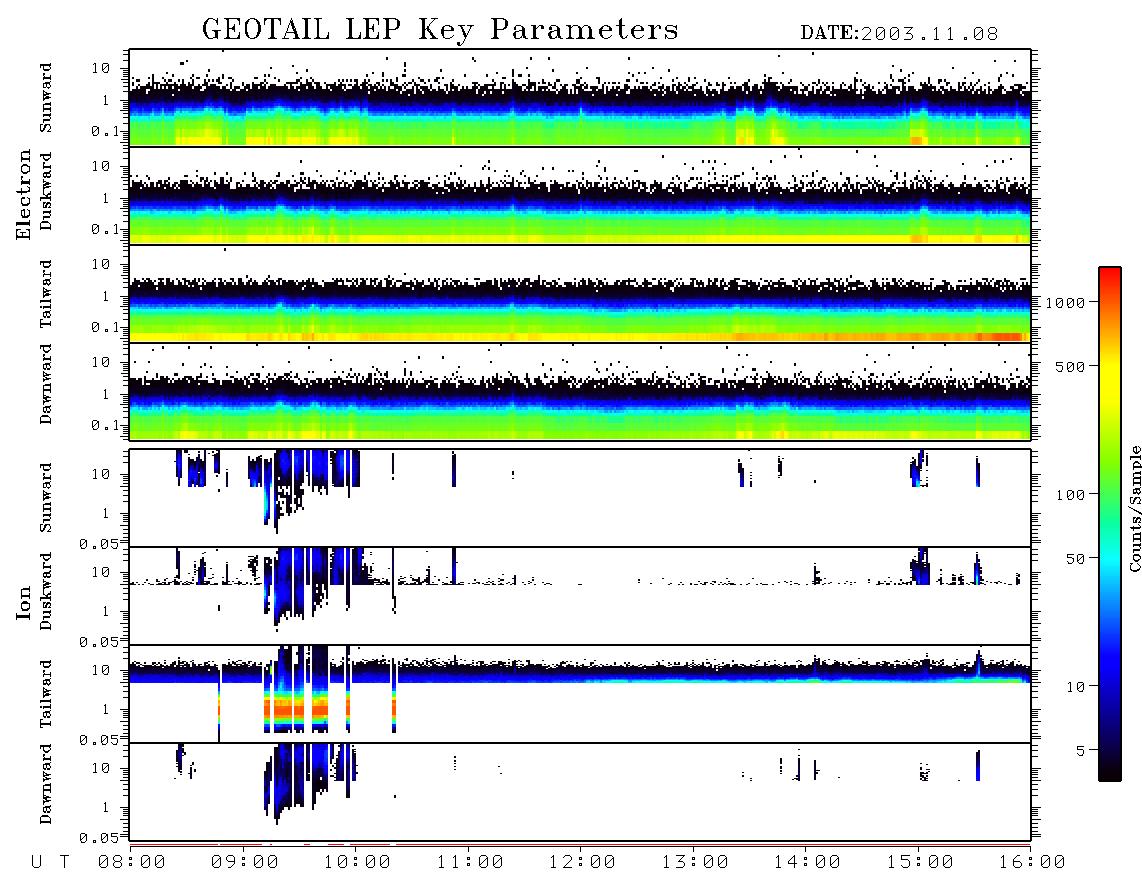Click the Ion Sunward panel label

pyautogui.click(x=46, y=497)
